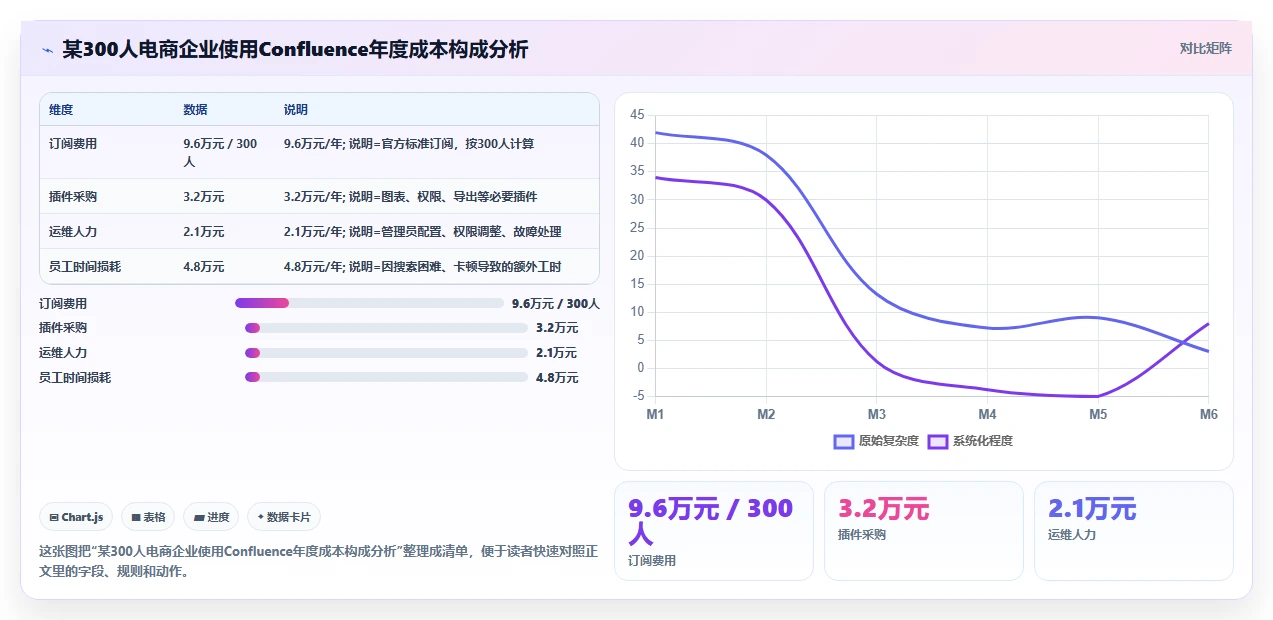Screen dimensions: 1273x620
Task: Click the description mentioning 官方标准订阅
Action: pyautogui.click(x=409, y=144)
